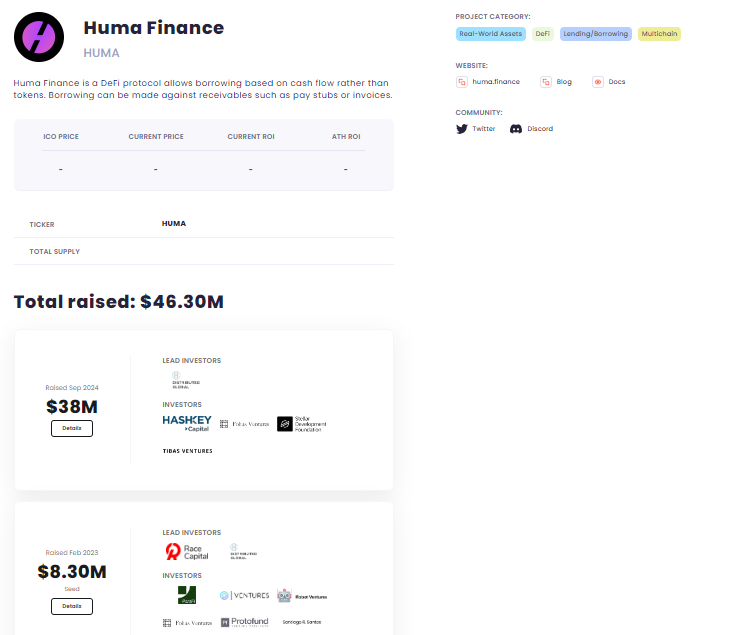Open the huma.finance website link icon
The image size is (742, 635).
point(462,82)
